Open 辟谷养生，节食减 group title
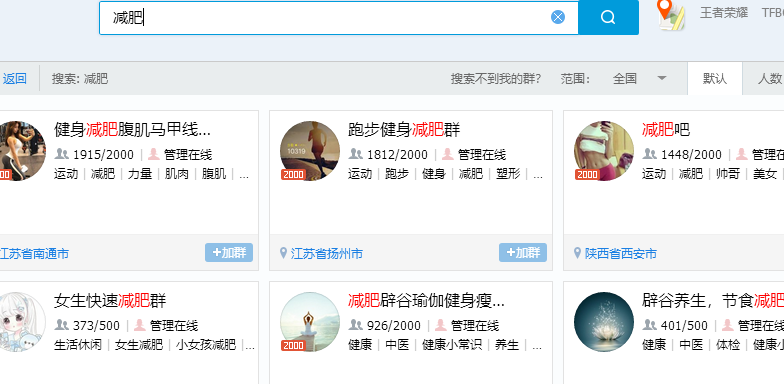Viewport: 784px width, 384px height. (713, 302)
